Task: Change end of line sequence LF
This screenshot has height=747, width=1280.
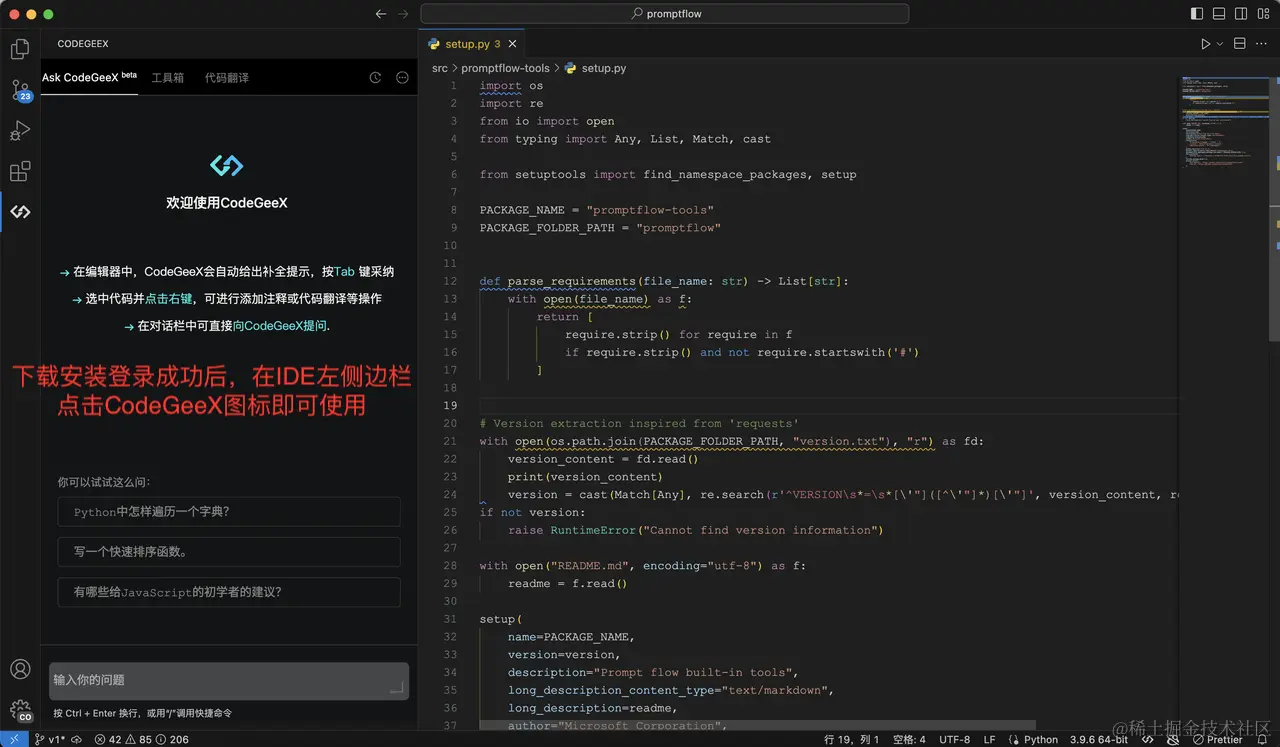Action: [x=989, y=739]
